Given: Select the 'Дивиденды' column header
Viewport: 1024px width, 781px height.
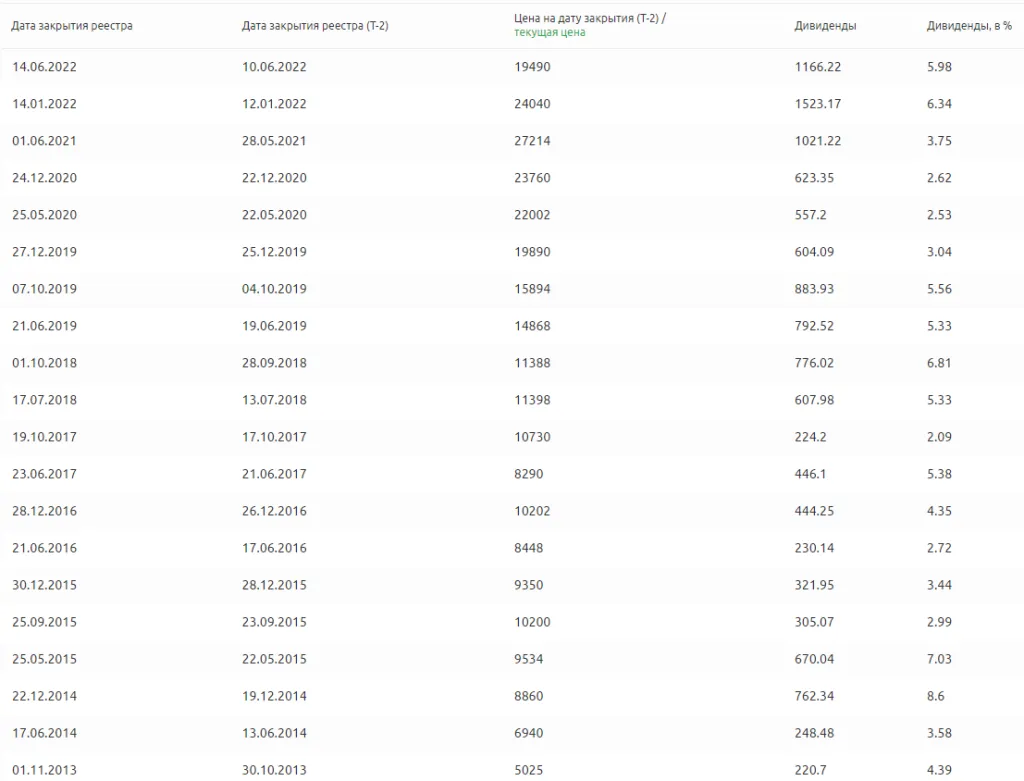Looking at the screenshot, I should [825, 25].
